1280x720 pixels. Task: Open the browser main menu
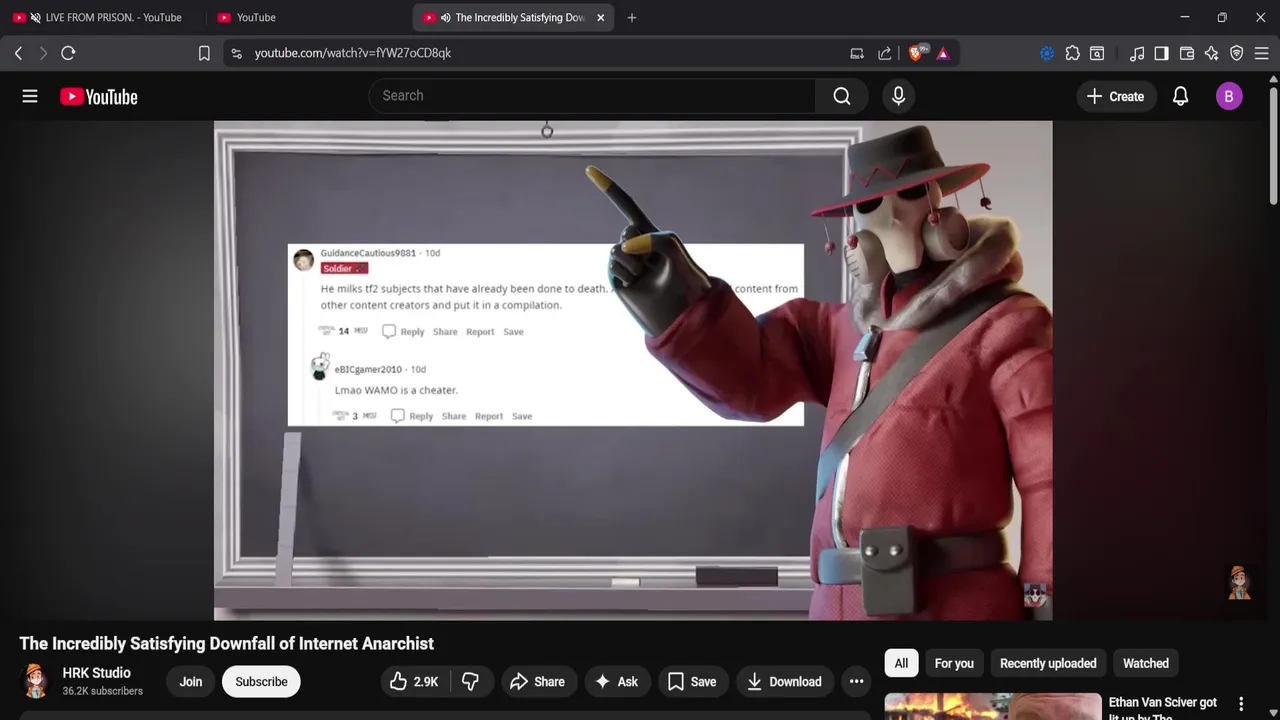tap(1261, 53)
